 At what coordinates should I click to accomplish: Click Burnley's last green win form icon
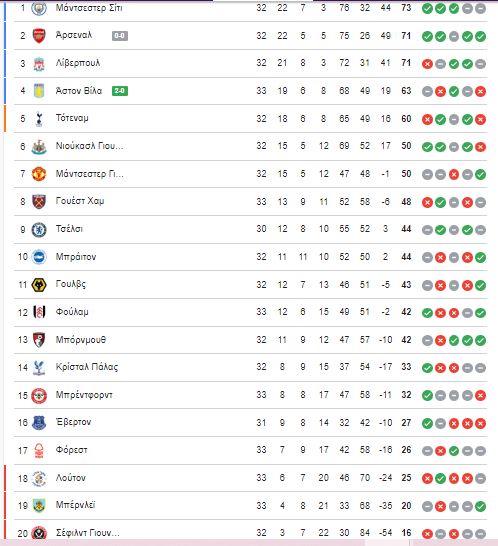pos(480,506)
